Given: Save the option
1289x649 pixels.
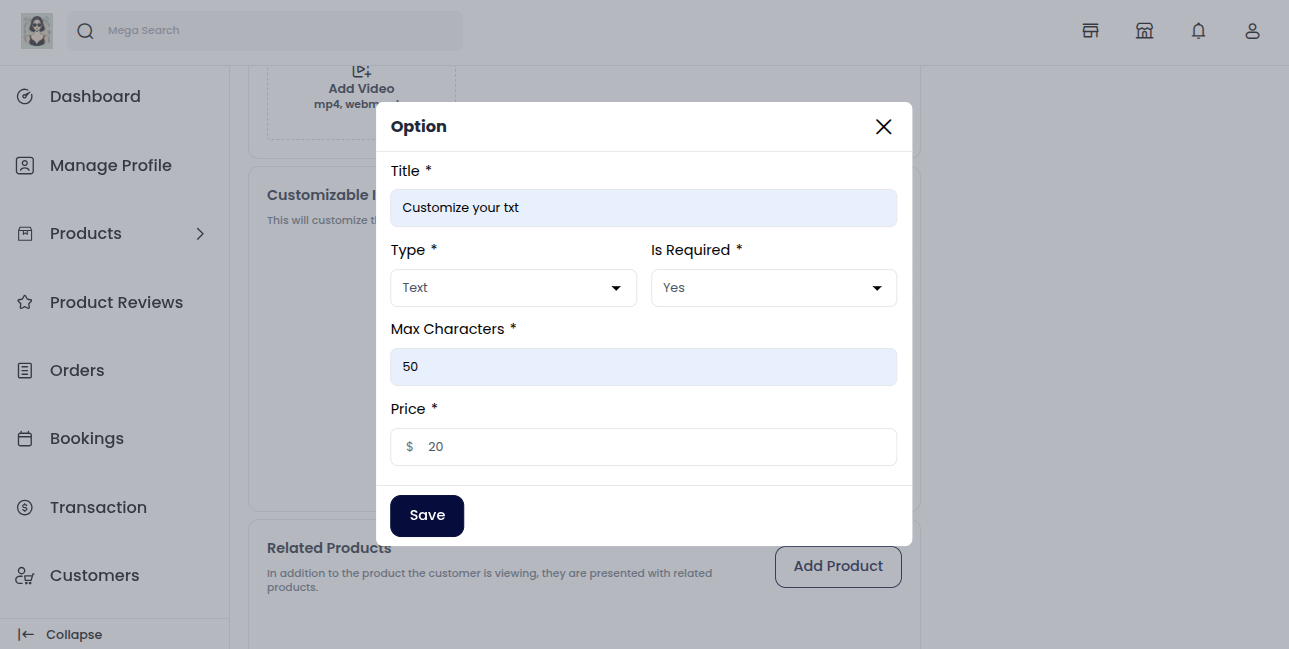Looking at the screenshot, I should (x=427, y=516).
